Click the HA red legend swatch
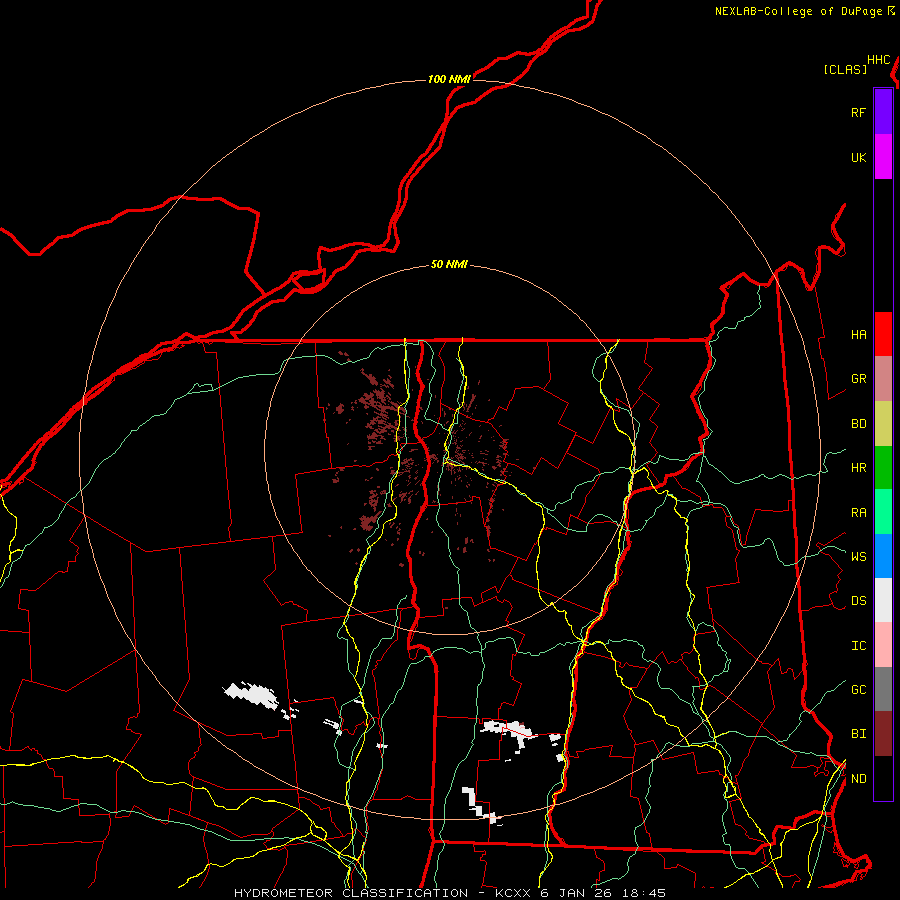The image size is (900, 900). [x=883, y=334]
